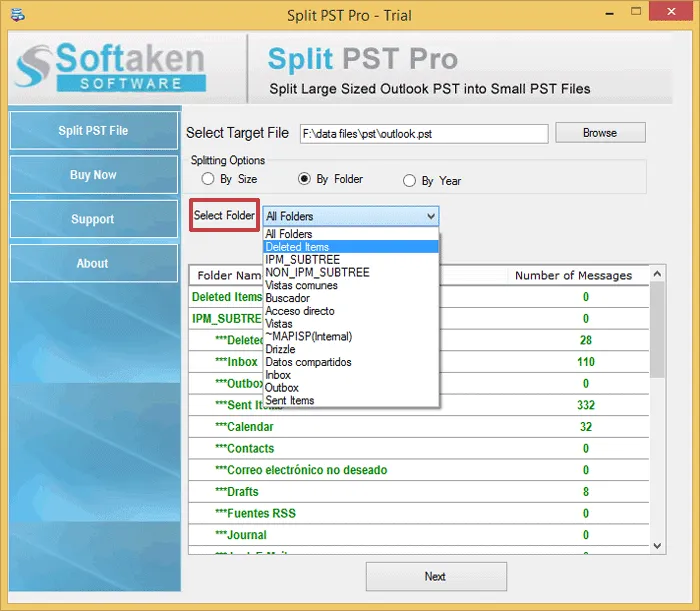Choose Datos compartidos in the dropdown list
Screen dimensions: 700x611
click(x=351, y=362)
